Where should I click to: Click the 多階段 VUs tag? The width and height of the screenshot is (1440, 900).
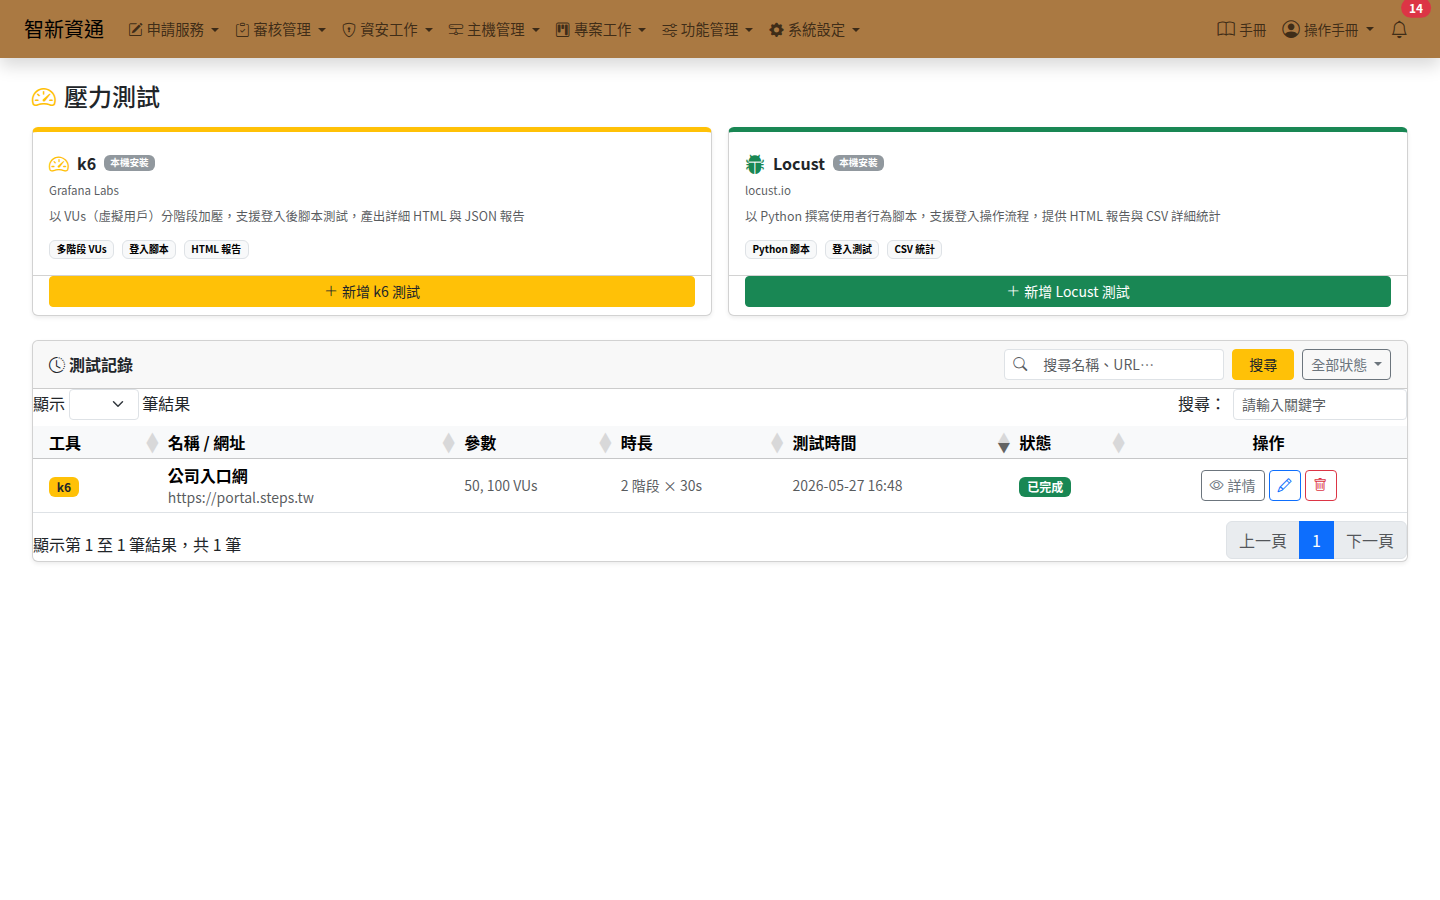(x=81, y=249)
